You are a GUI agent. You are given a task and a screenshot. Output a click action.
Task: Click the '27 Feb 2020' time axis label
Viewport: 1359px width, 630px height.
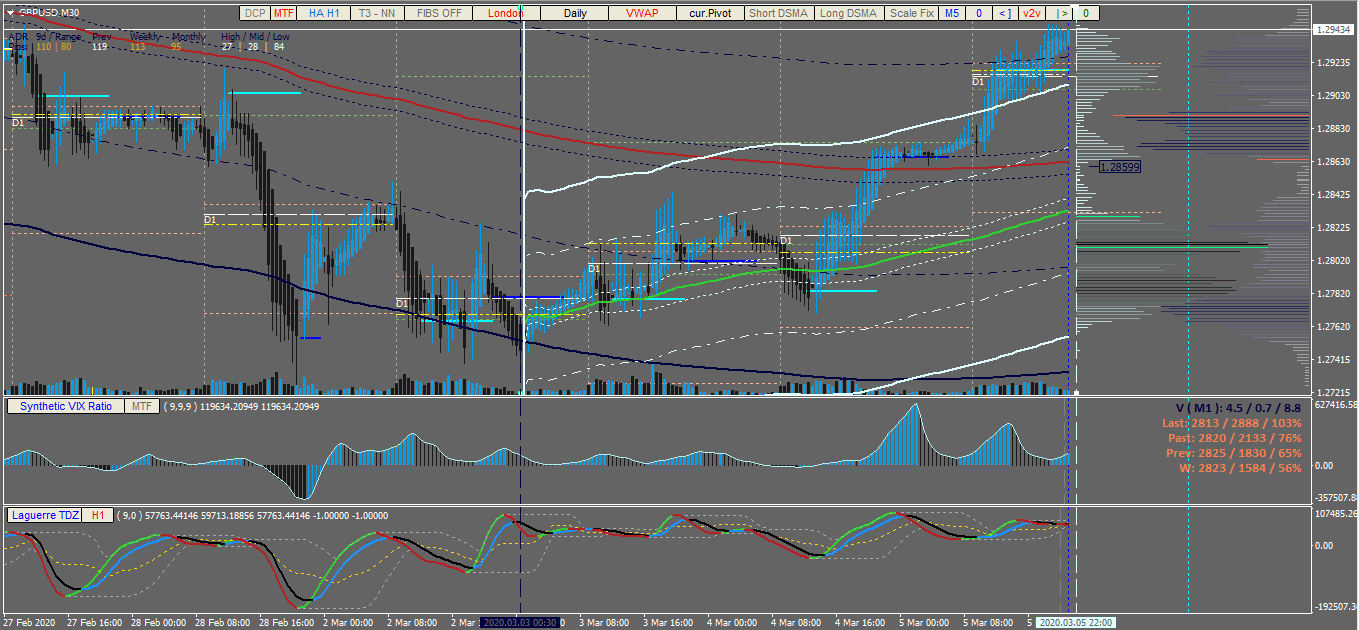point(30,622)
